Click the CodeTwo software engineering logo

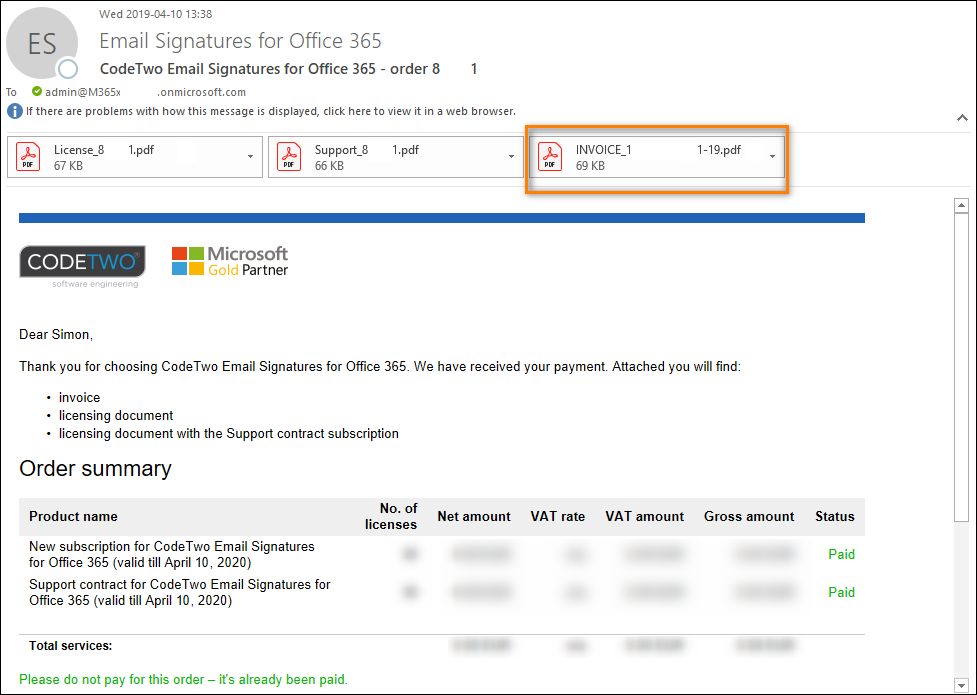[81, 262]
